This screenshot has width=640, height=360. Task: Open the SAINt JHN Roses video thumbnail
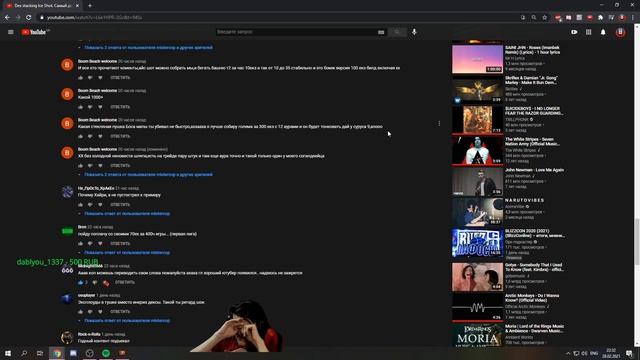pyautogui.click(x=477, y=59)
